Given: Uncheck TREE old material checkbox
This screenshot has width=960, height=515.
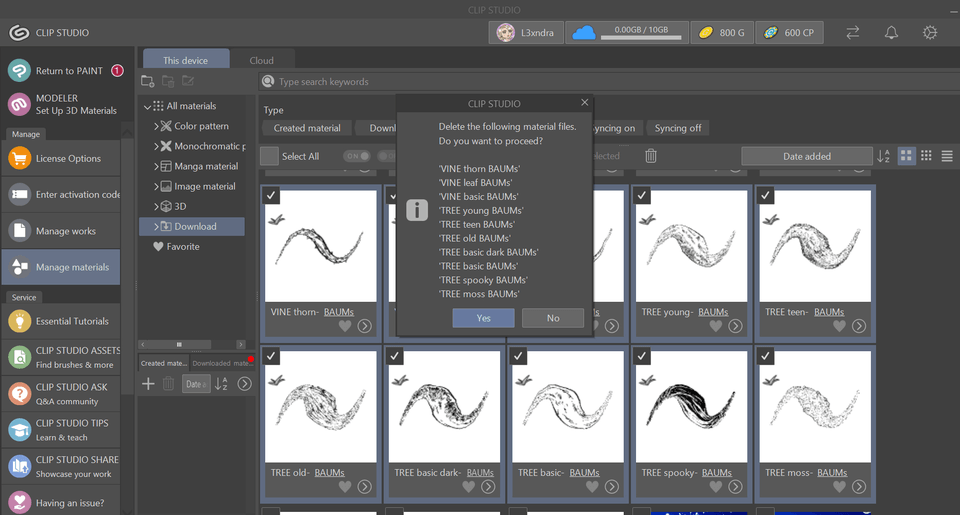Looking at the screenshot, I should click(271, 356).
